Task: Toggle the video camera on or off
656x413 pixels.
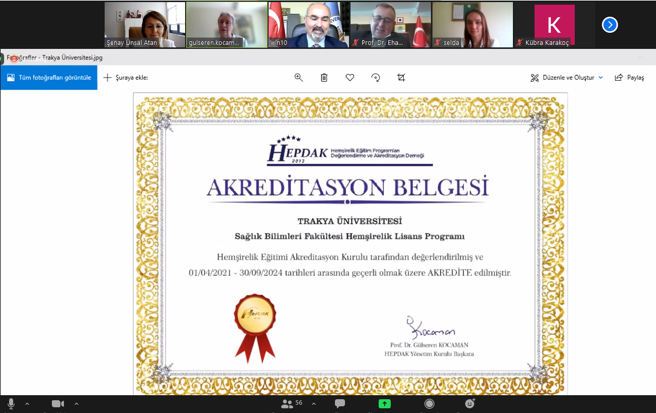Action: 57,404
